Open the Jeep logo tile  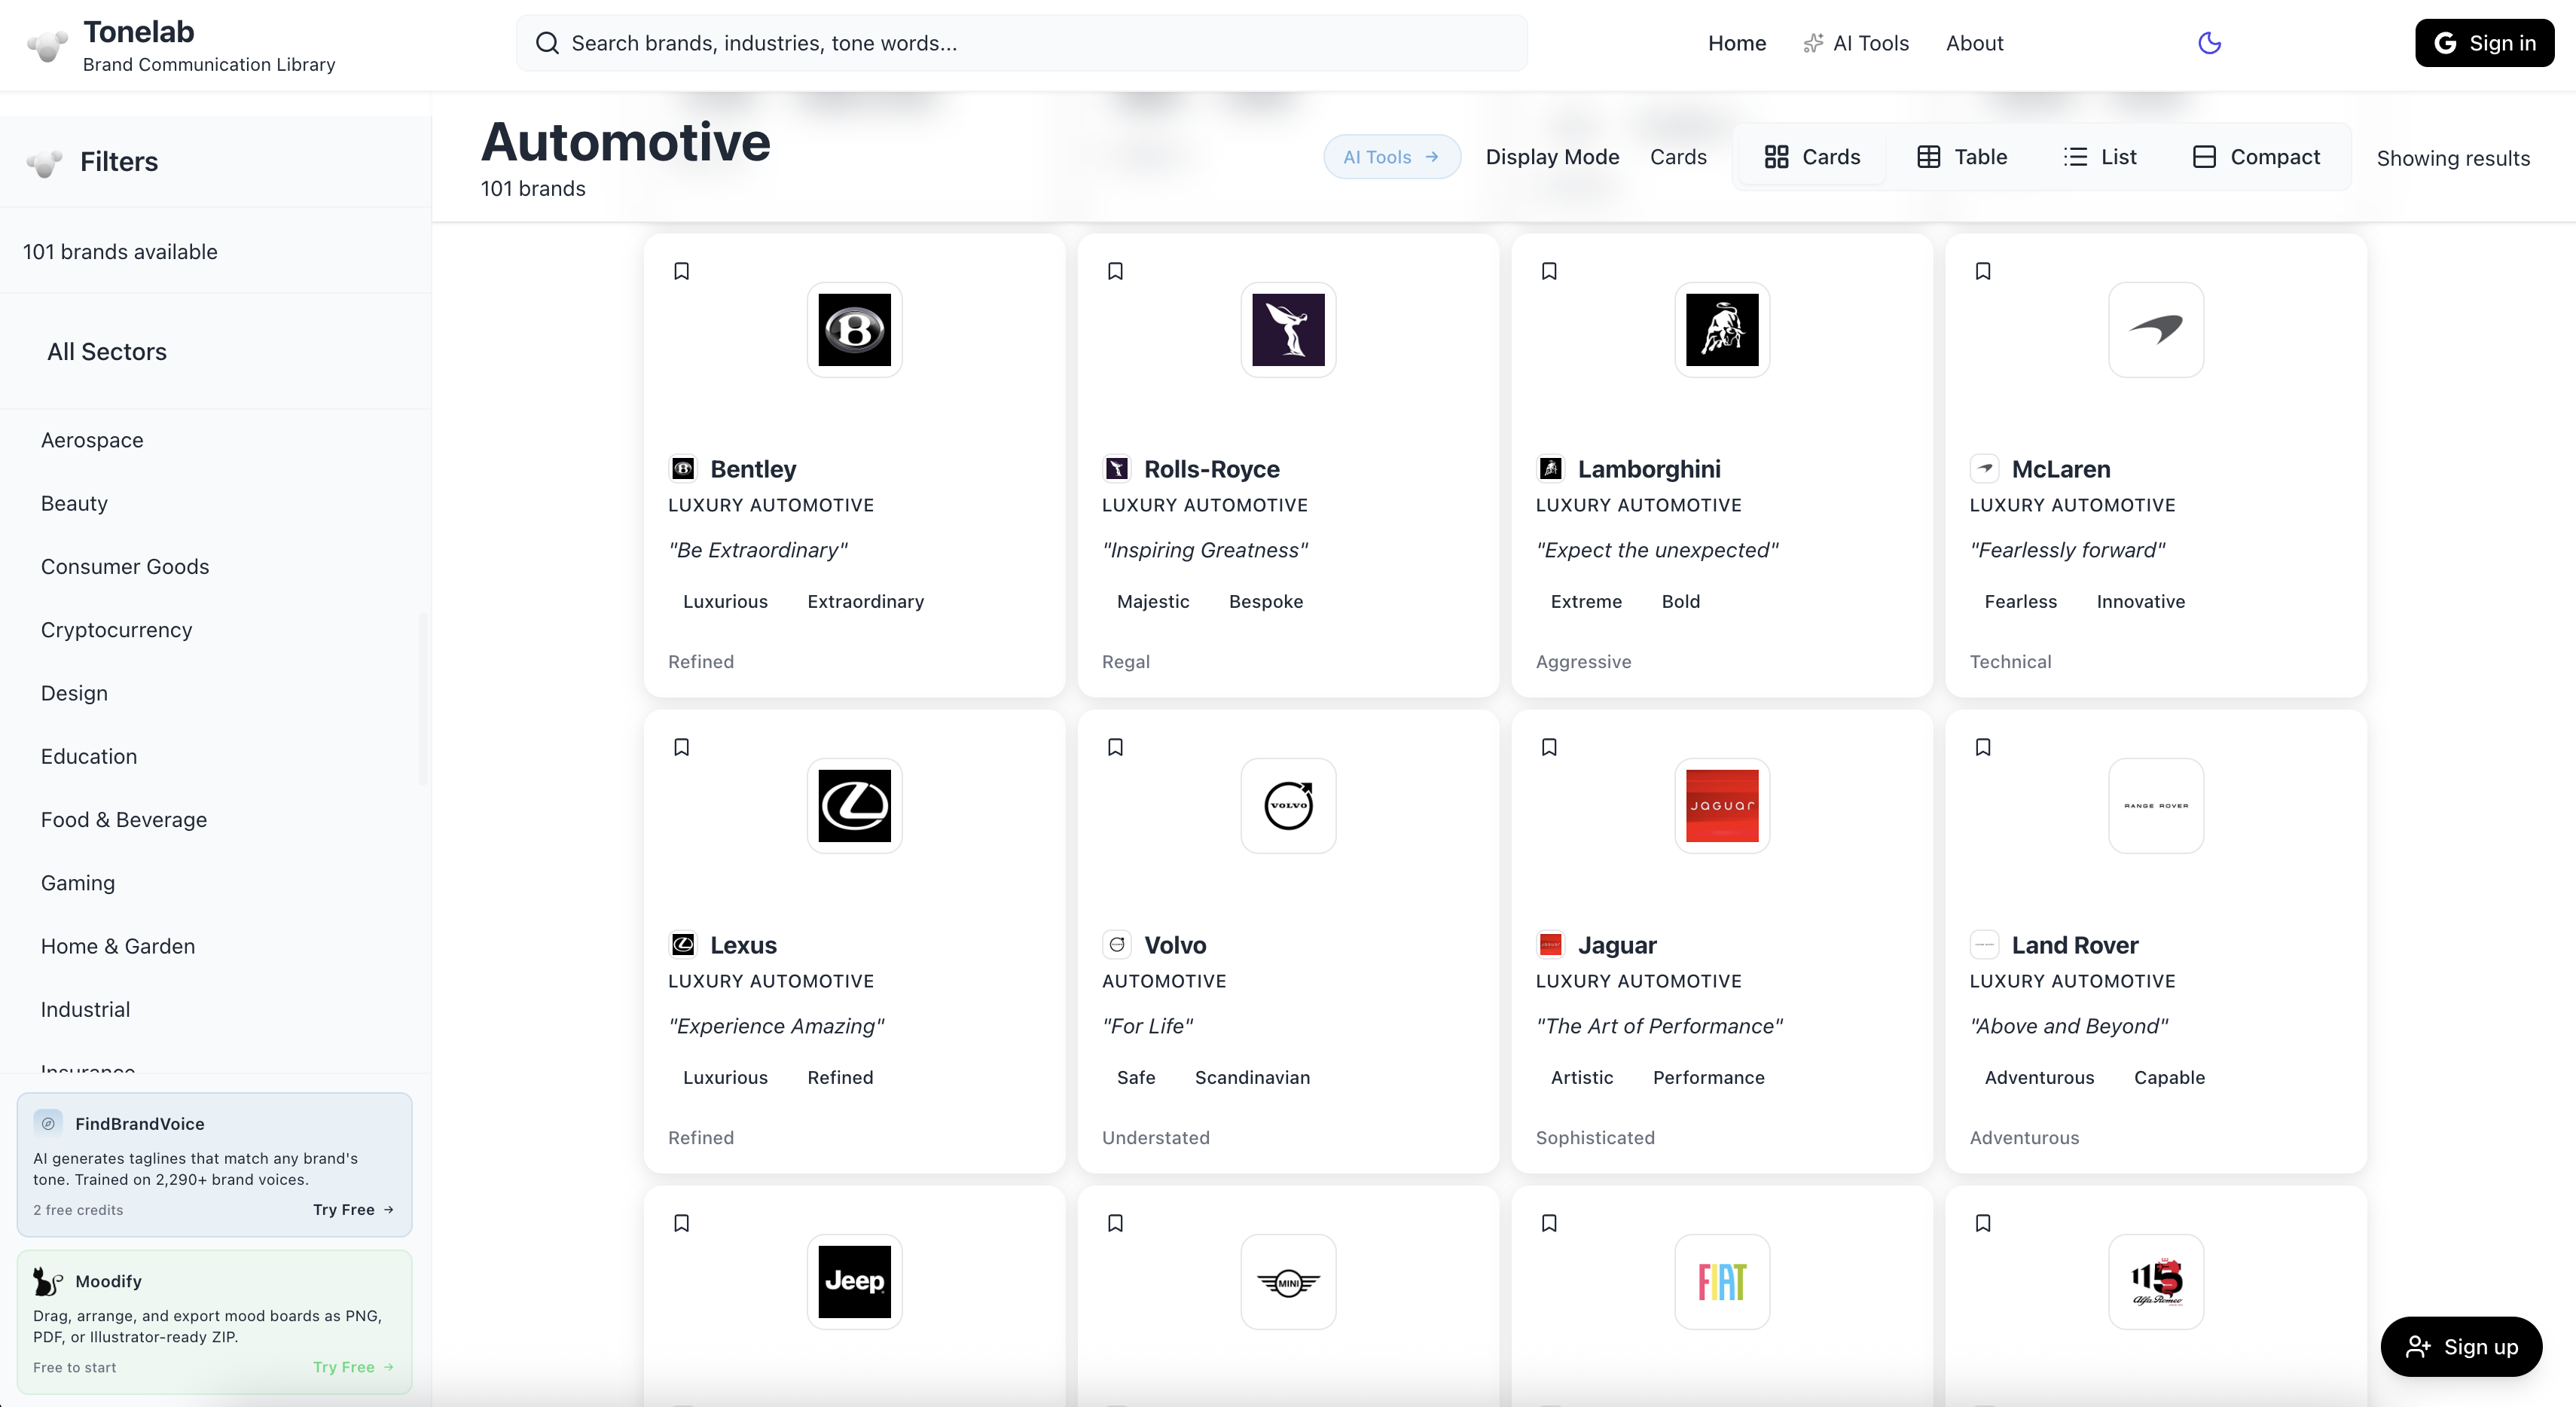[x=855, y=1282]
